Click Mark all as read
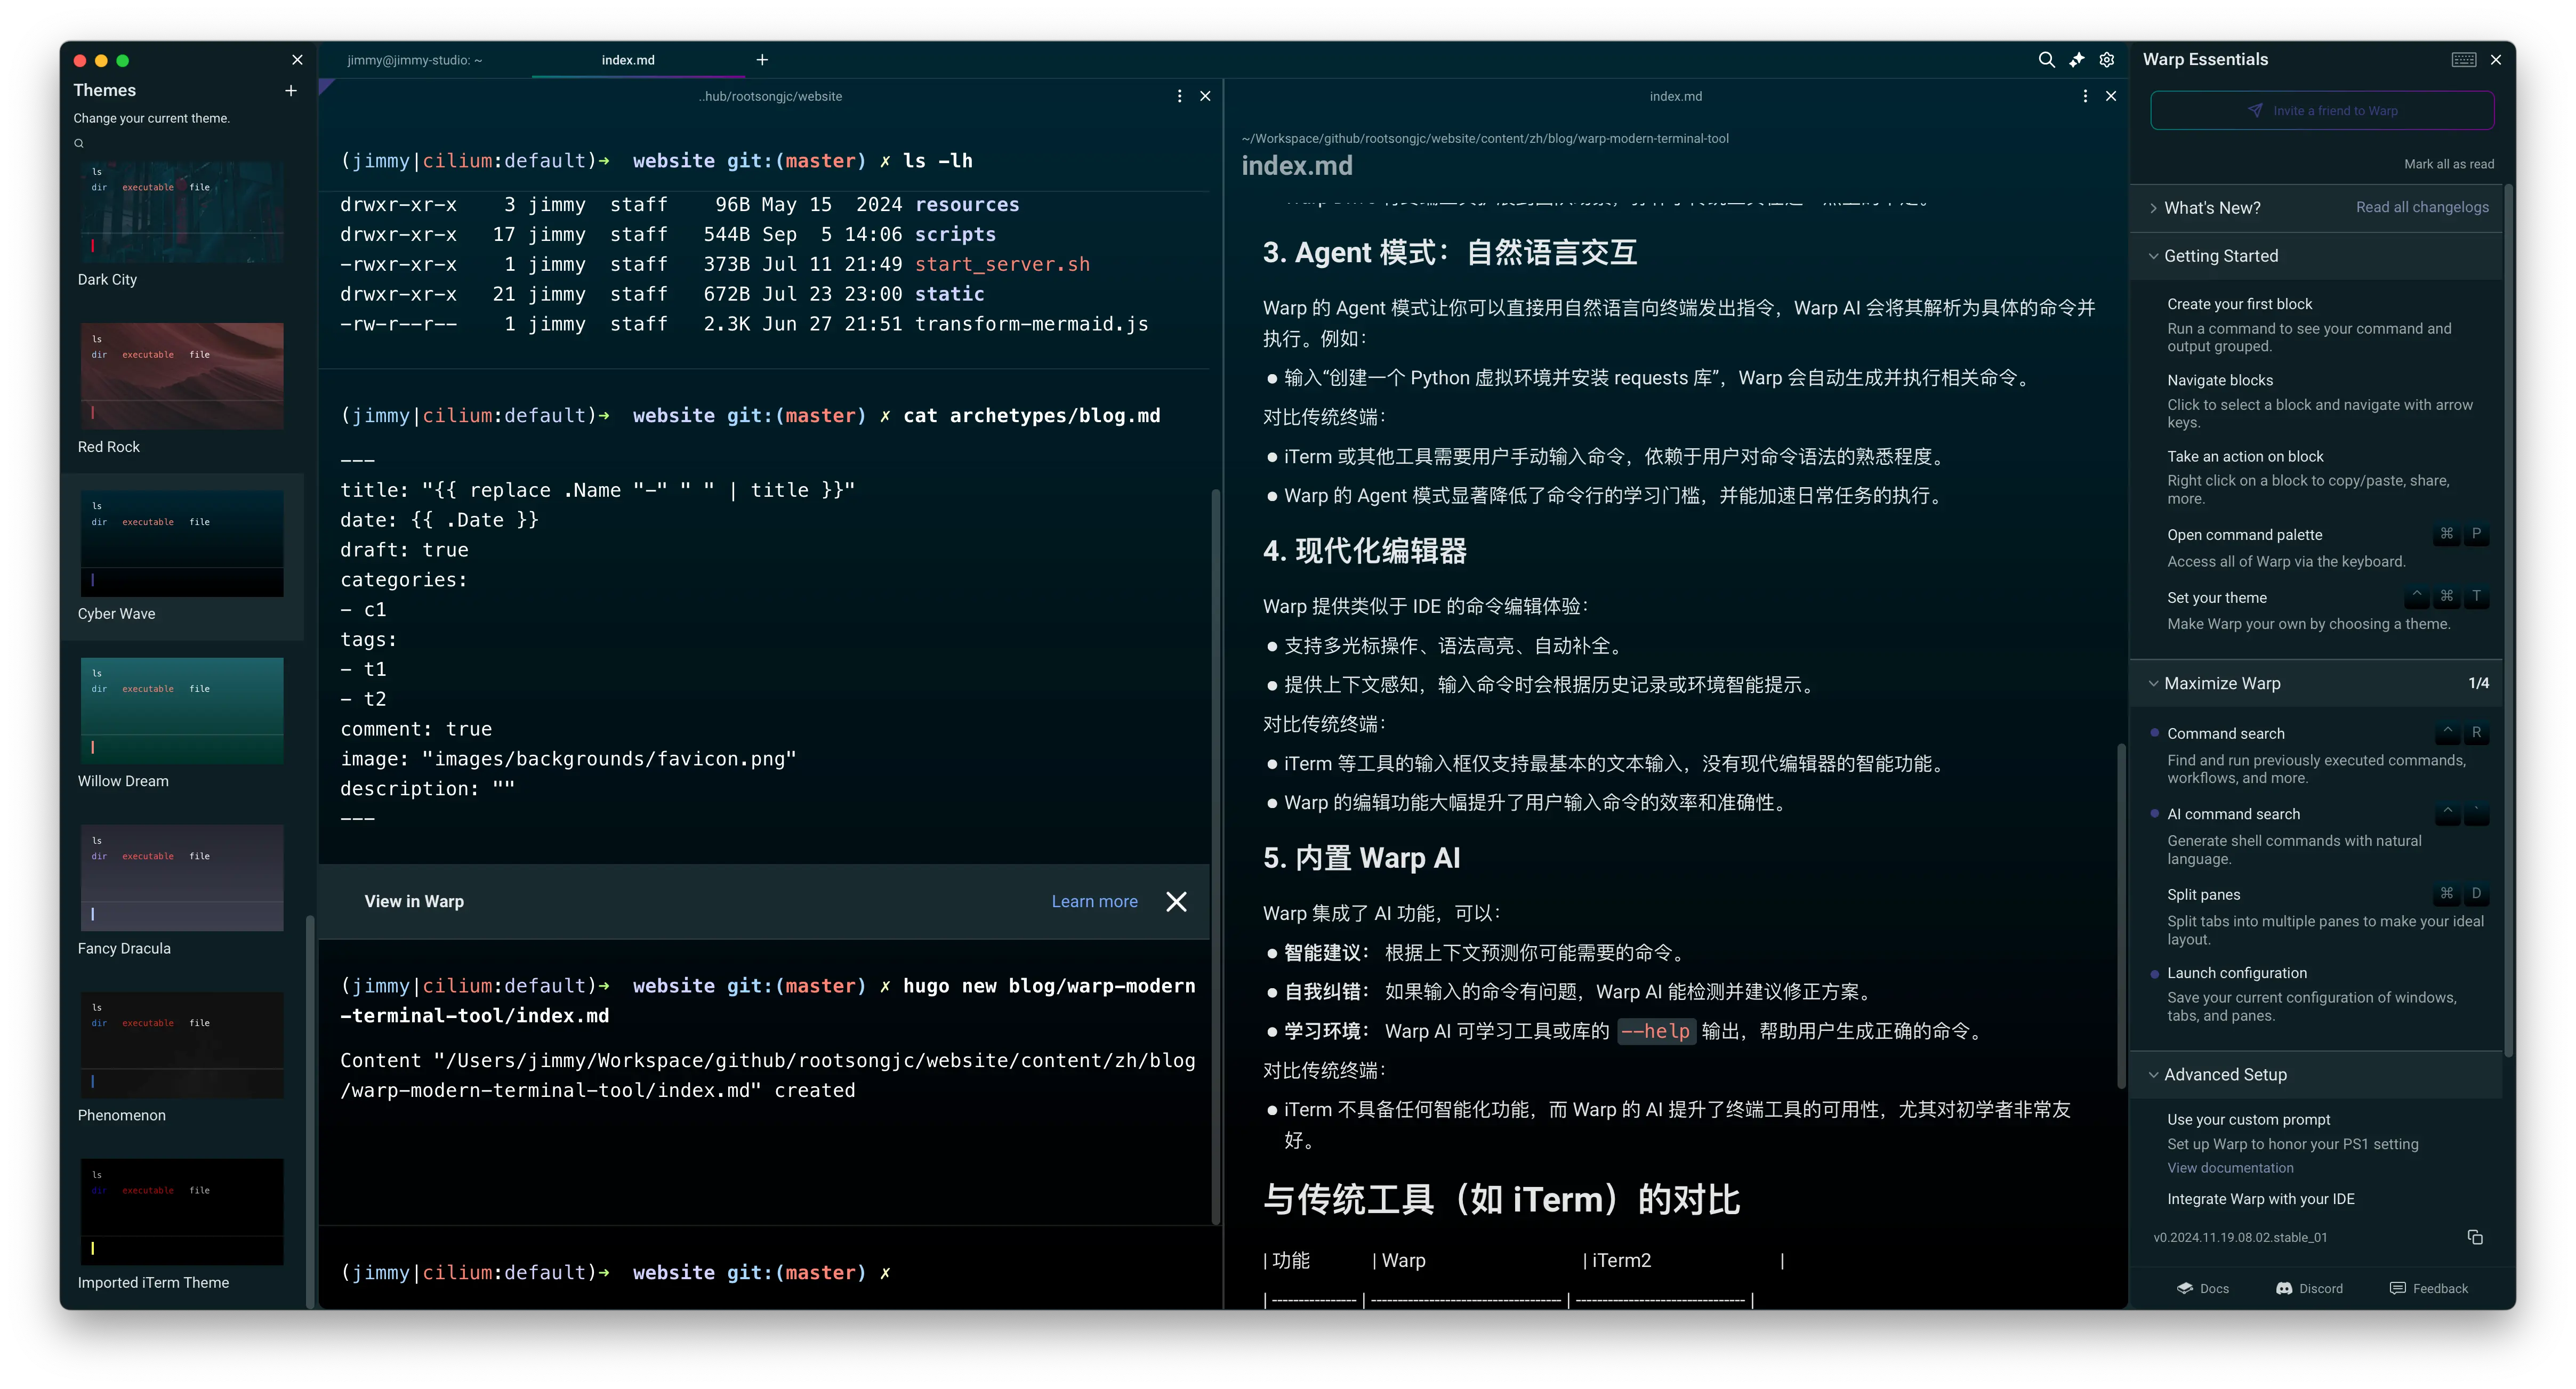This screenshot has width=2576, height=1389. [2449, 164]
